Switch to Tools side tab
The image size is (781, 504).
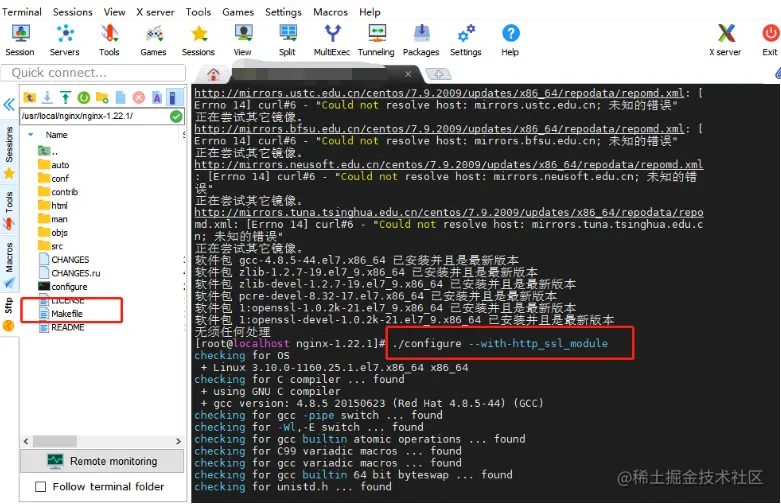9,210
